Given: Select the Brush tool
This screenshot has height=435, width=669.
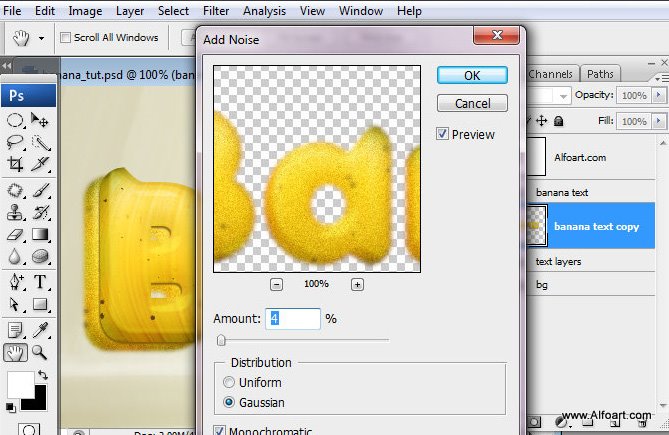Looking at the screenshot, I should pos(40,191).
